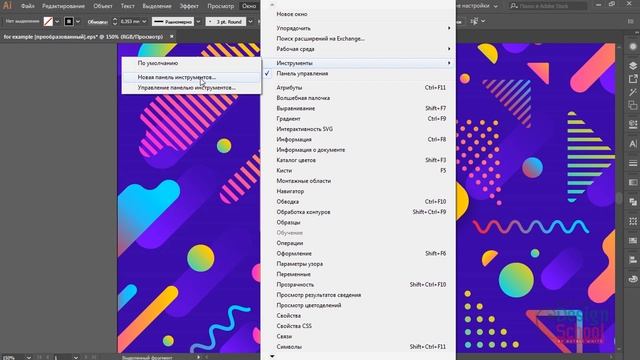Viewport: 640px width, 360px height.
Task: Open the Asset Export panel icon
Action: pos(633,79)
